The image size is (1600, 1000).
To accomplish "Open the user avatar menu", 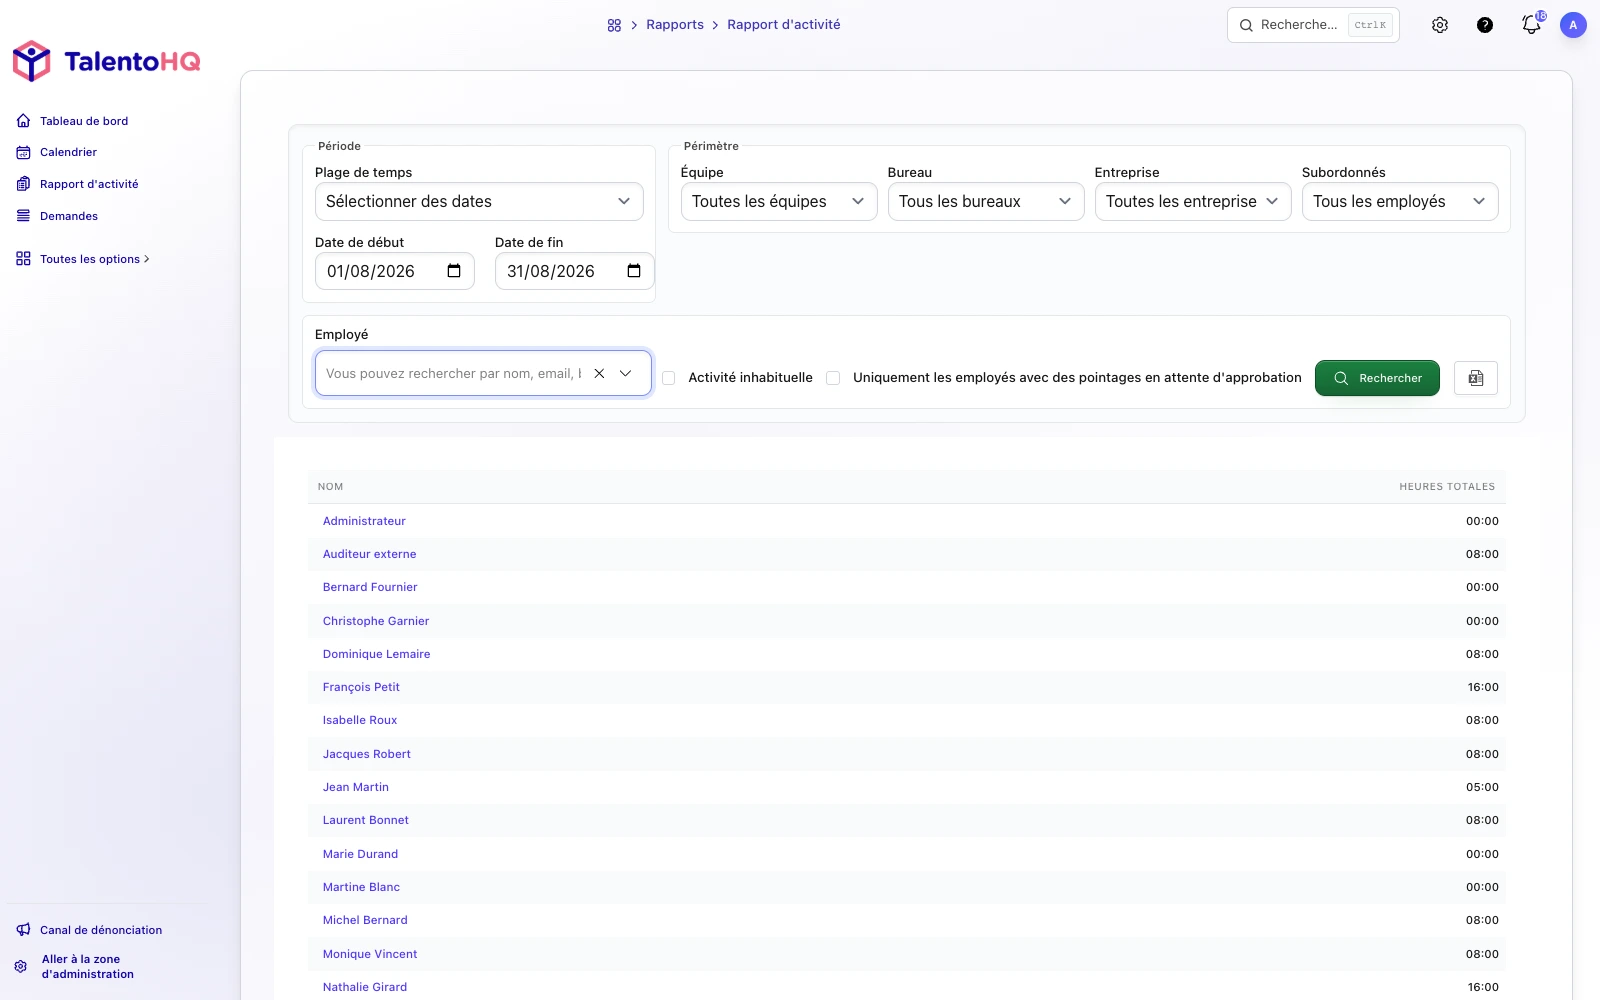I will pyautogui.click(x=1573, y=25).
